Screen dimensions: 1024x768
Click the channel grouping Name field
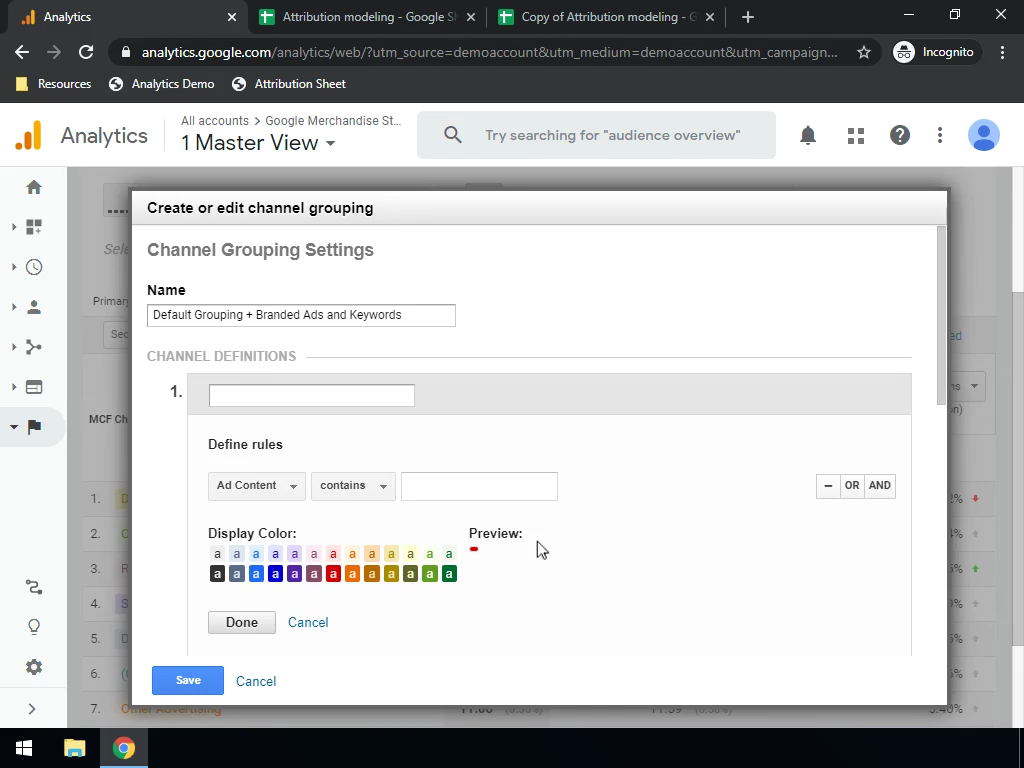[x=301, y=315]
